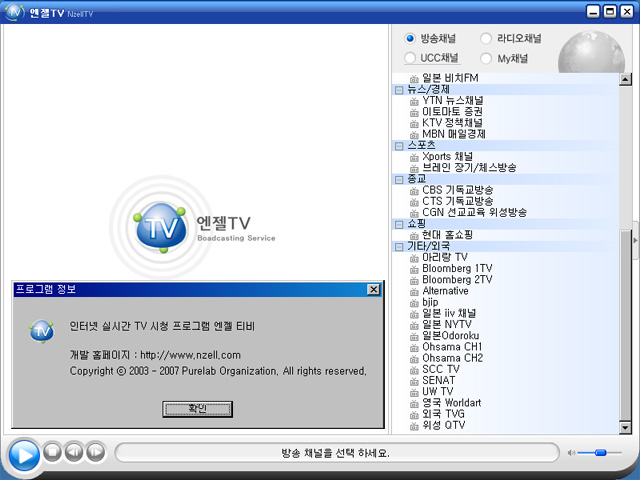
Task: Click the 아리랑 TV channel icon
Action: pyautogui.click(x=414, y=258)
